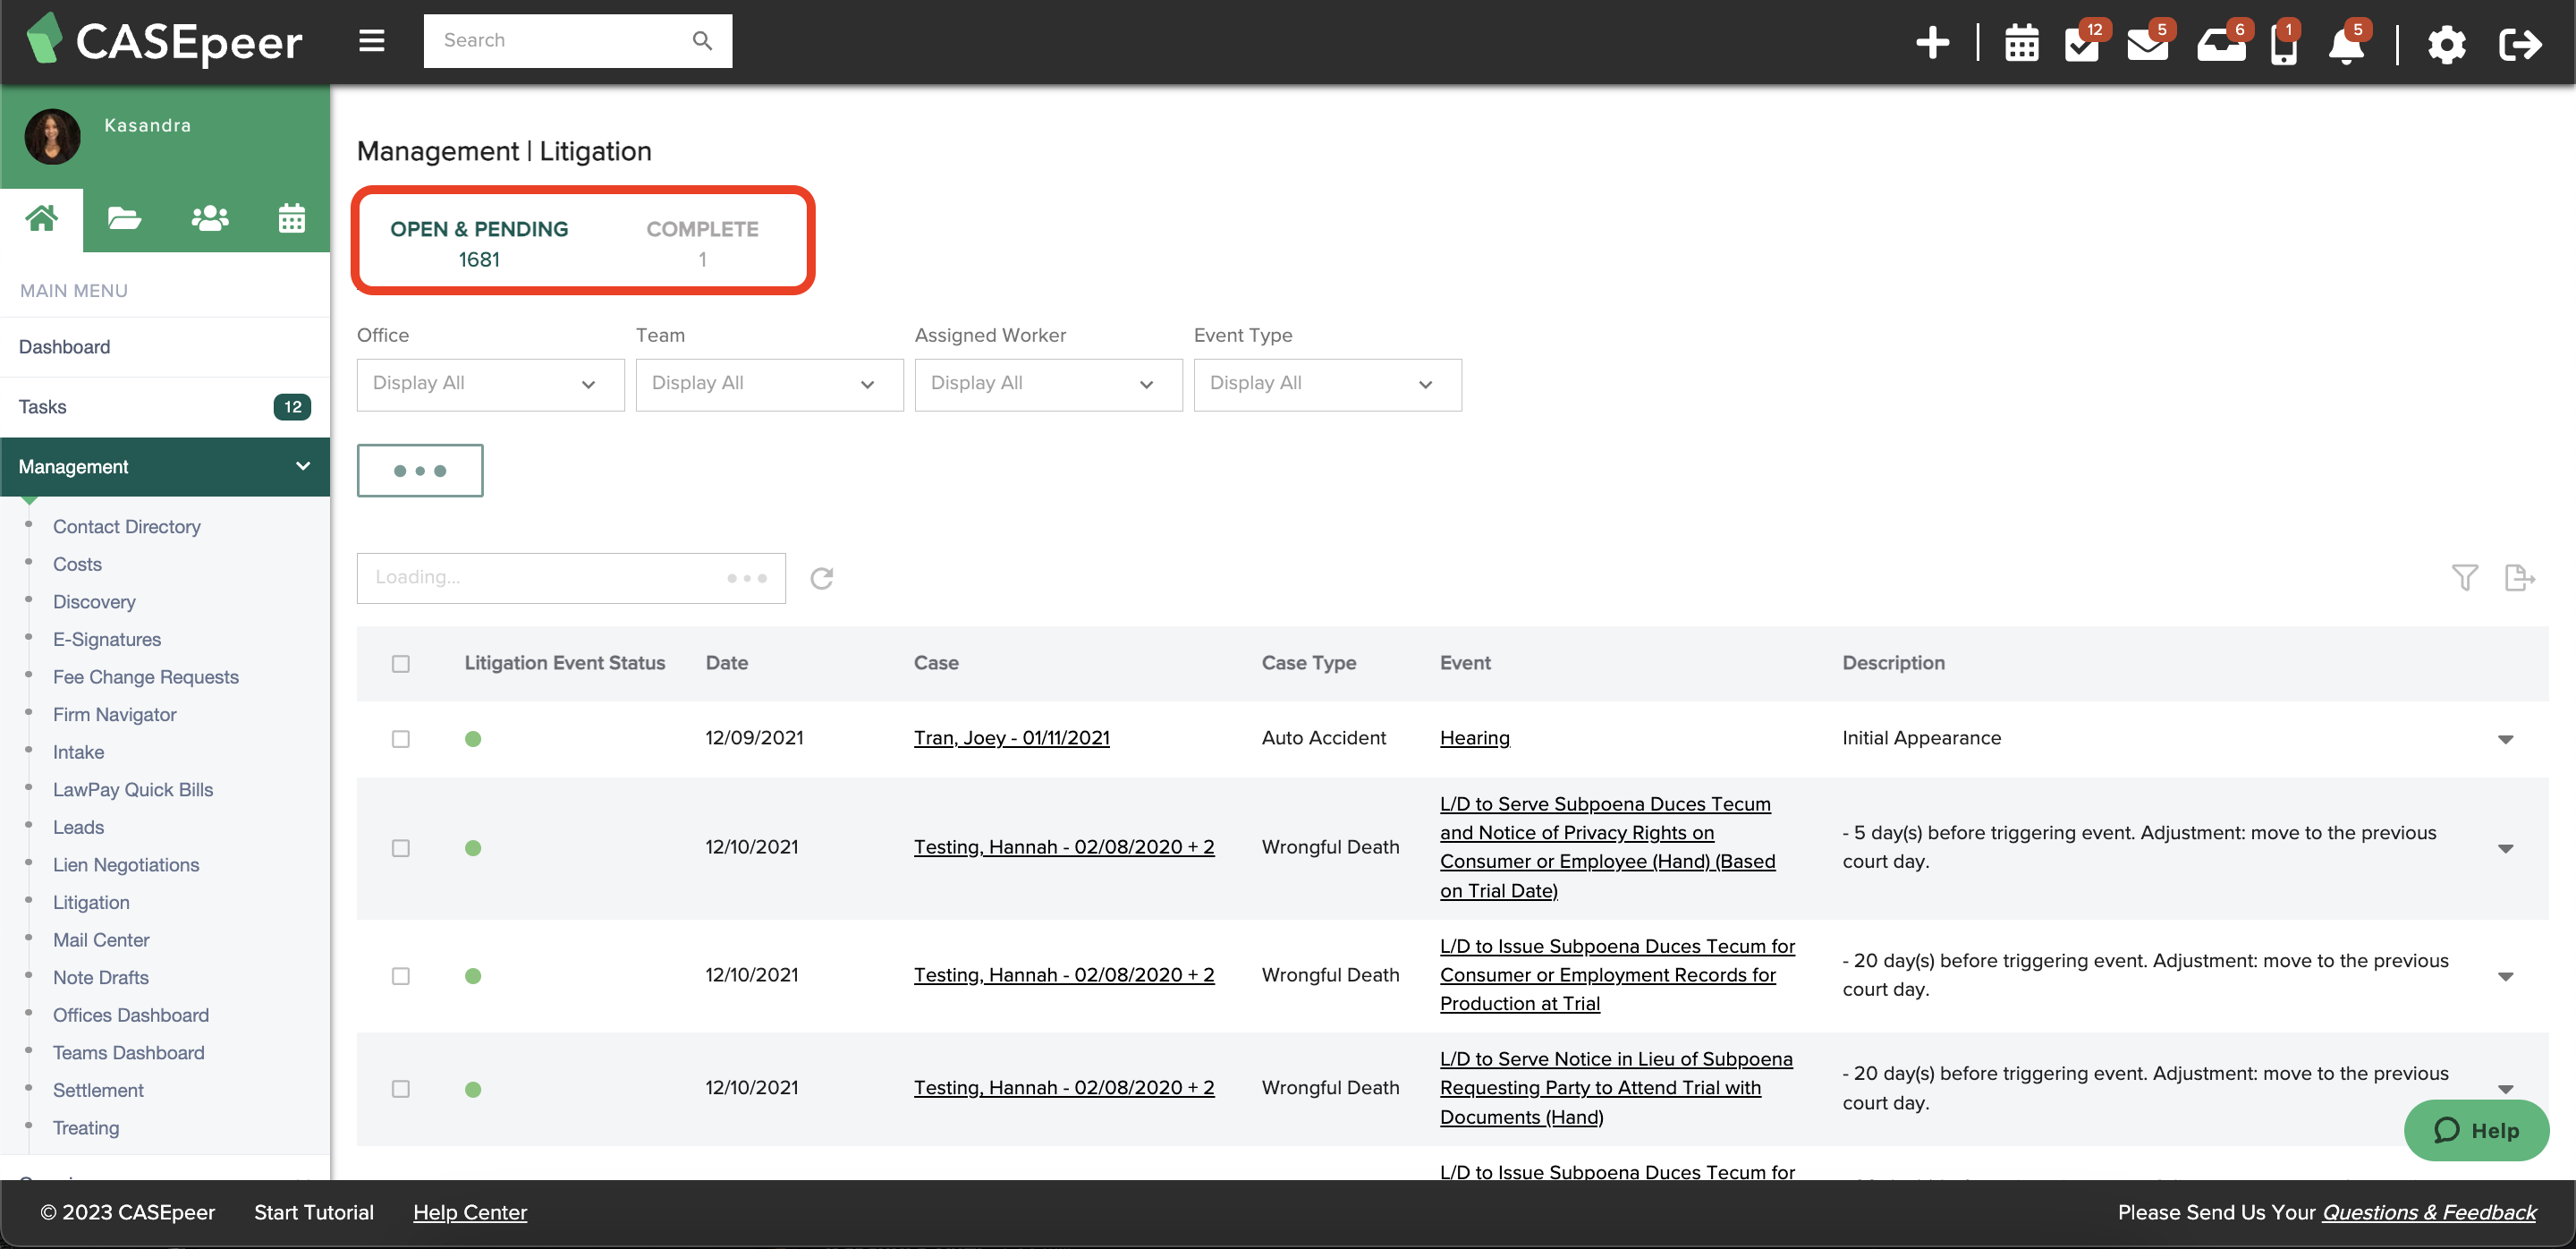Open Contact Directory
Image resolution: width=2576 pixels, height=1249 pixels.
pyautogui.click(x=127, y=527)
